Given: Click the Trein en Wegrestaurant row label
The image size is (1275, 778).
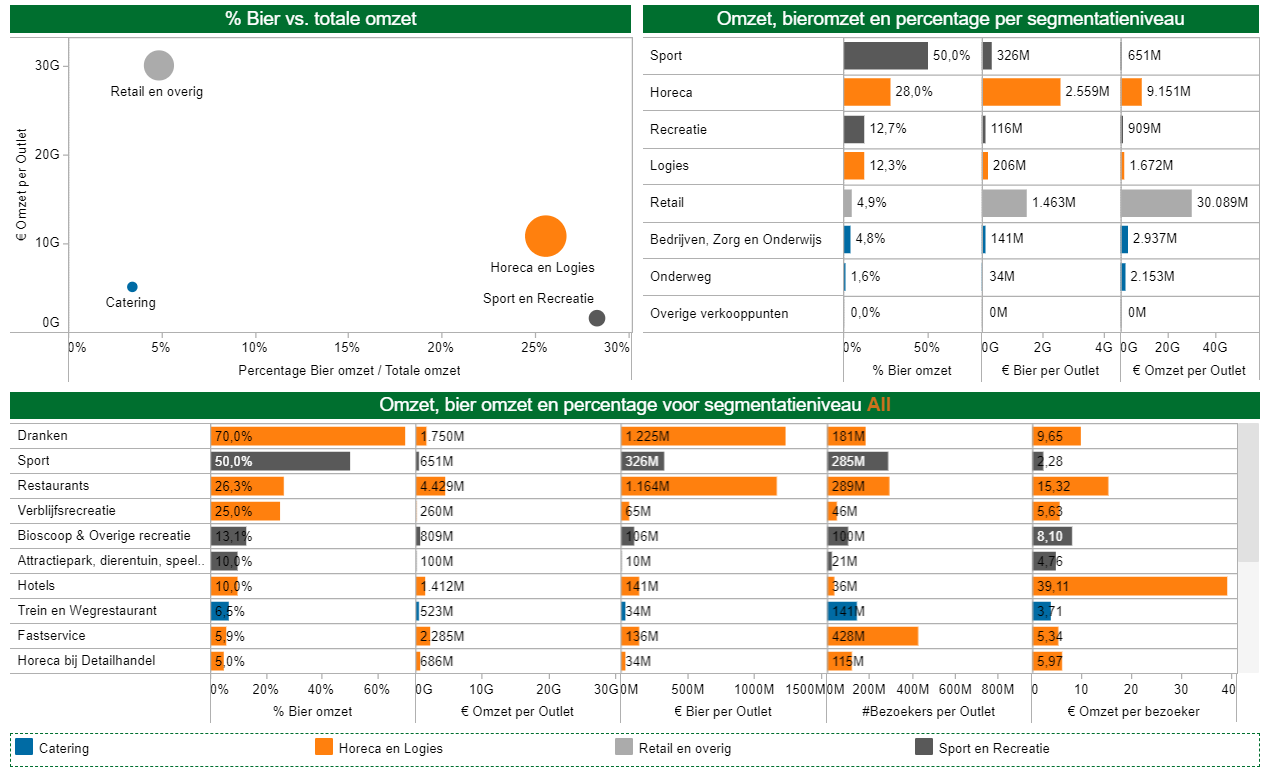Looking at the screenshot, I should (x=87, y=611).
